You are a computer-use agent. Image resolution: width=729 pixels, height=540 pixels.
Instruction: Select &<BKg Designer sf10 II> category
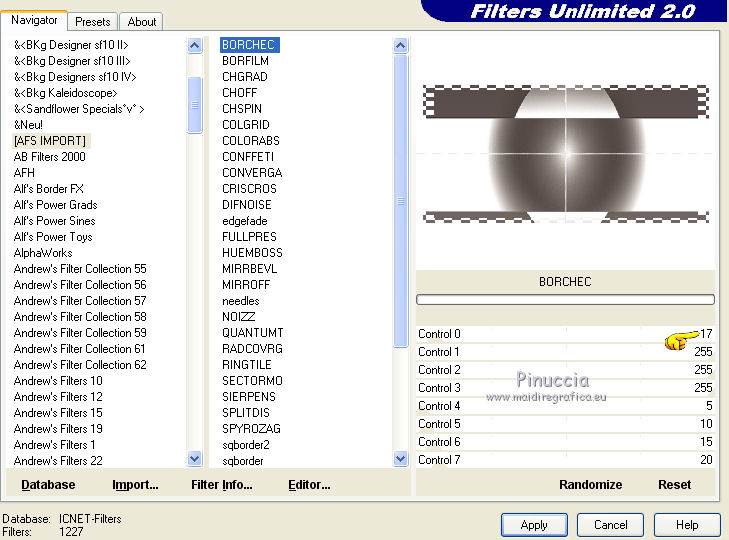71,45
